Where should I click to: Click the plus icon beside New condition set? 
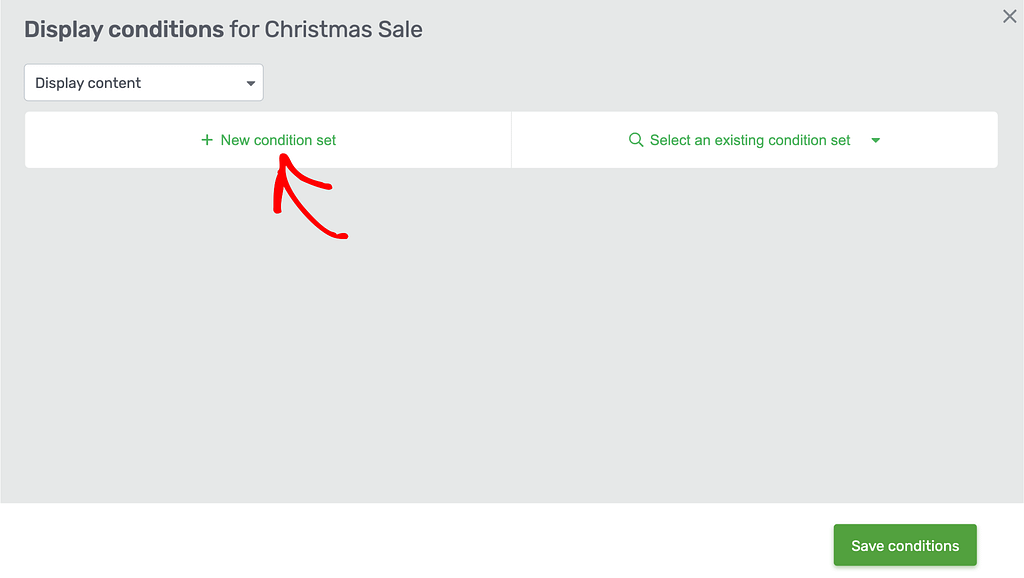coord(207,140)
